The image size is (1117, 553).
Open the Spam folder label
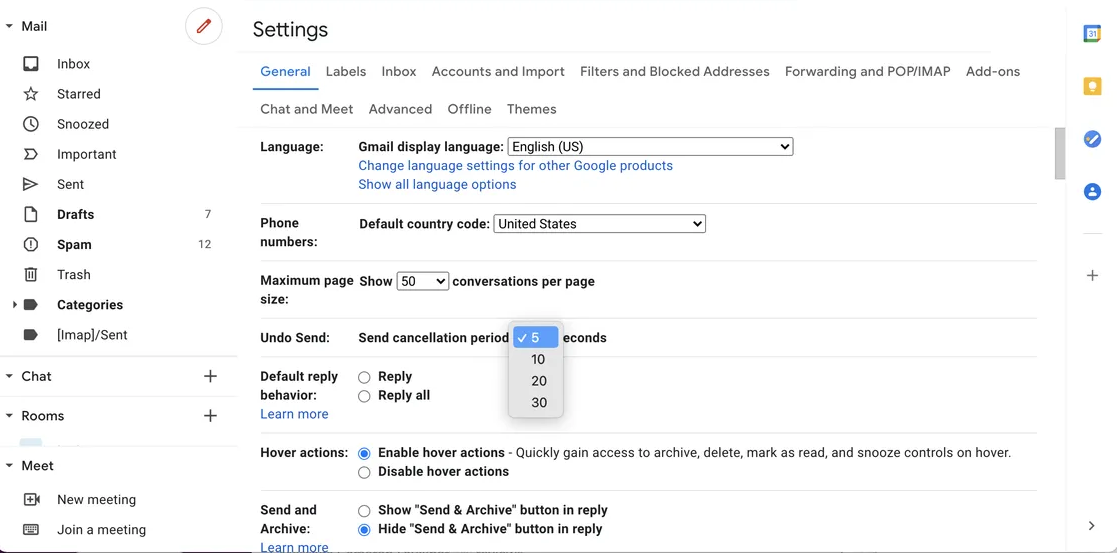(x=74, y=244)
